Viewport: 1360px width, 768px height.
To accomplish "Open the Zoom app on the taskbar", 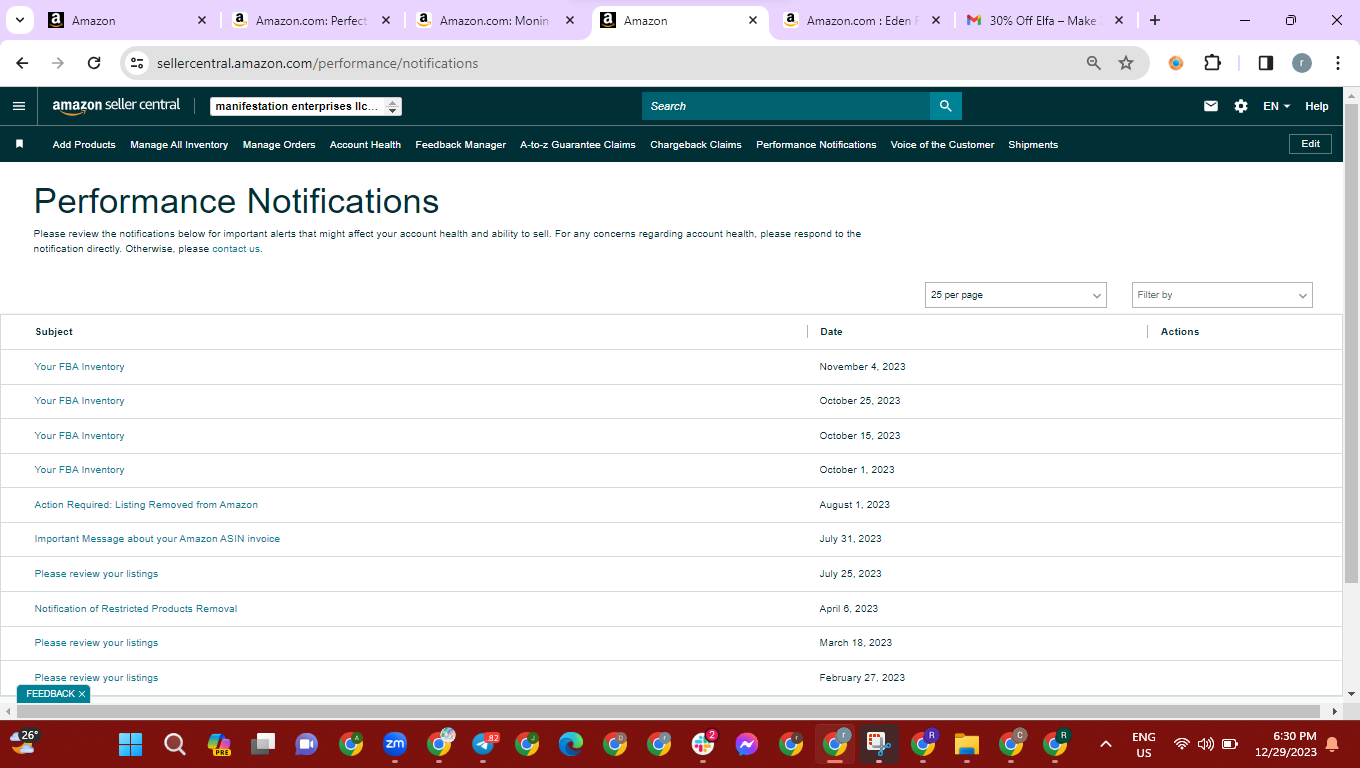I will (395, 744).
